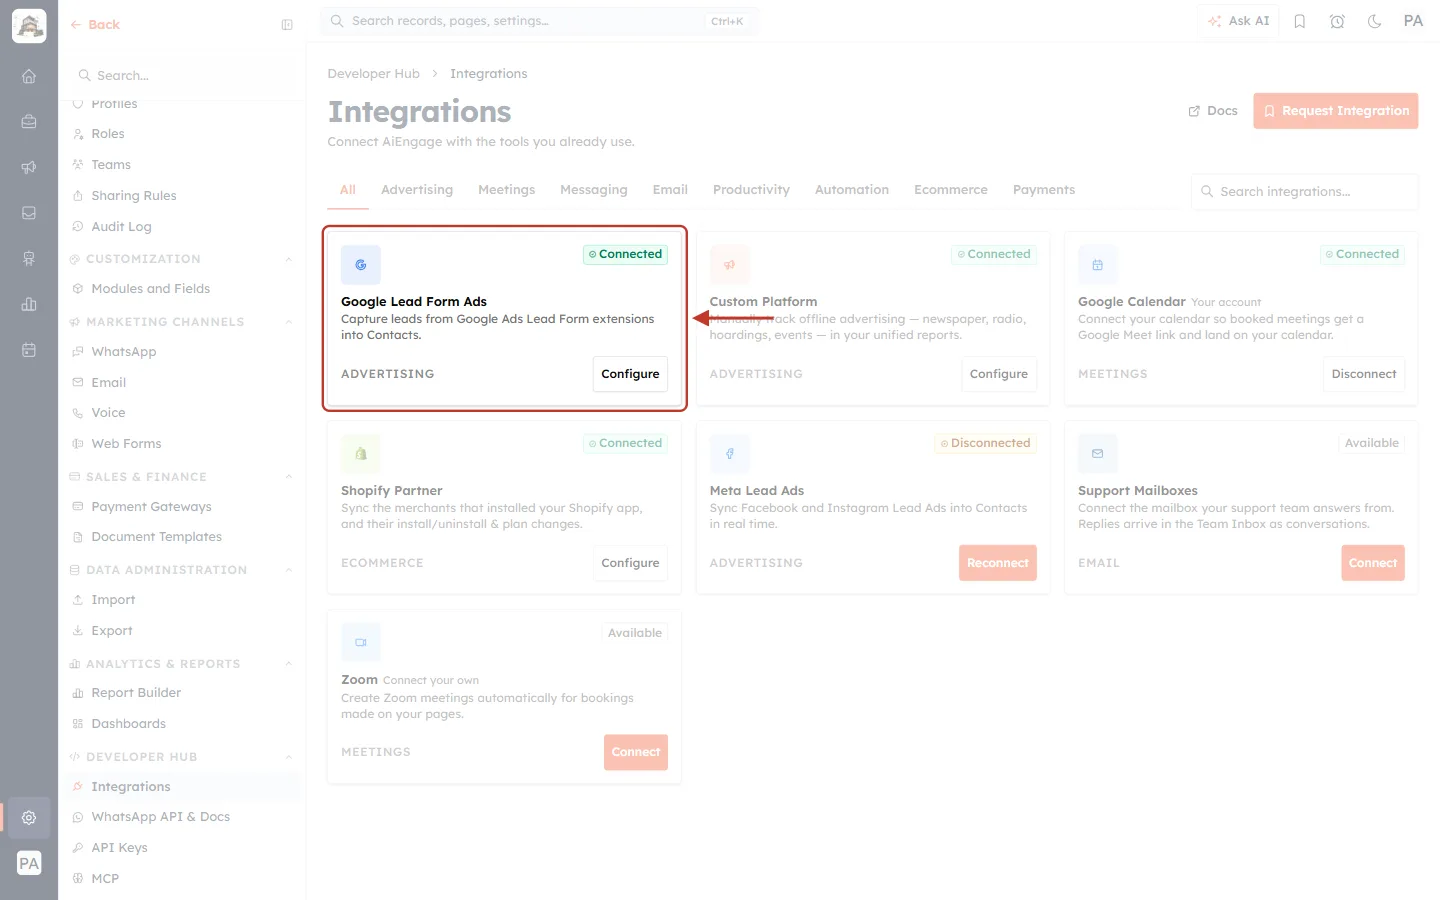The image size is (1440, 900).
Task: Collapse the Marketing Channels section
Action: point(289,322)
